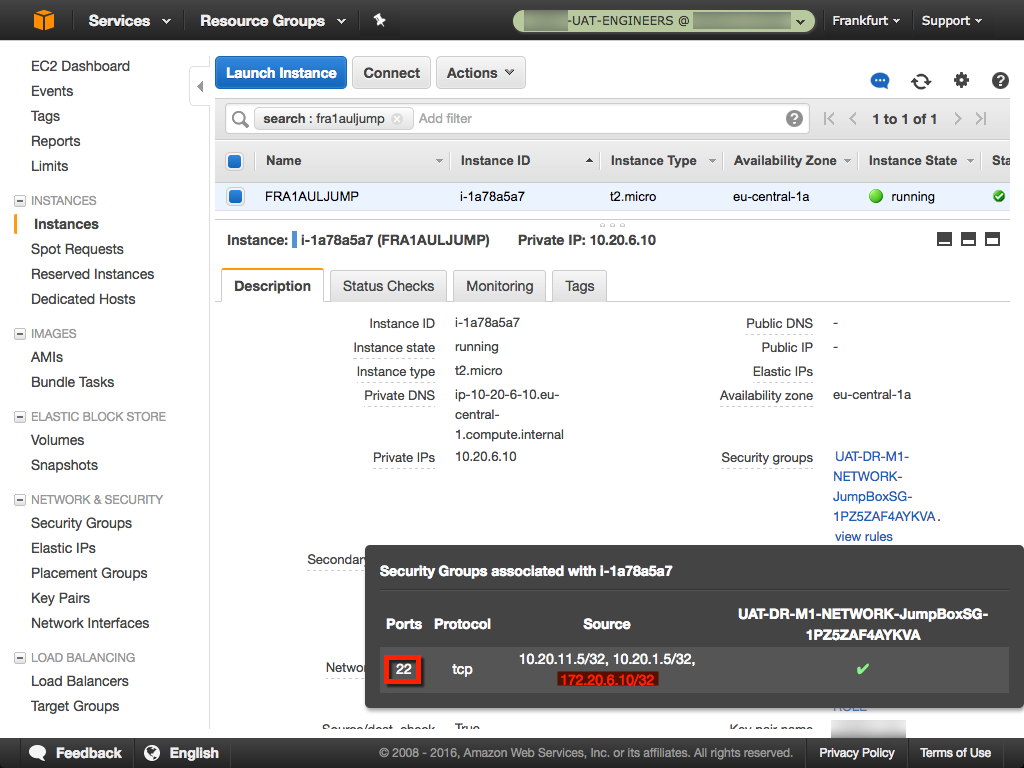Screen dimensions: 1024x768
Task: Open the Services dropdown menu
Action: (129, 20)
